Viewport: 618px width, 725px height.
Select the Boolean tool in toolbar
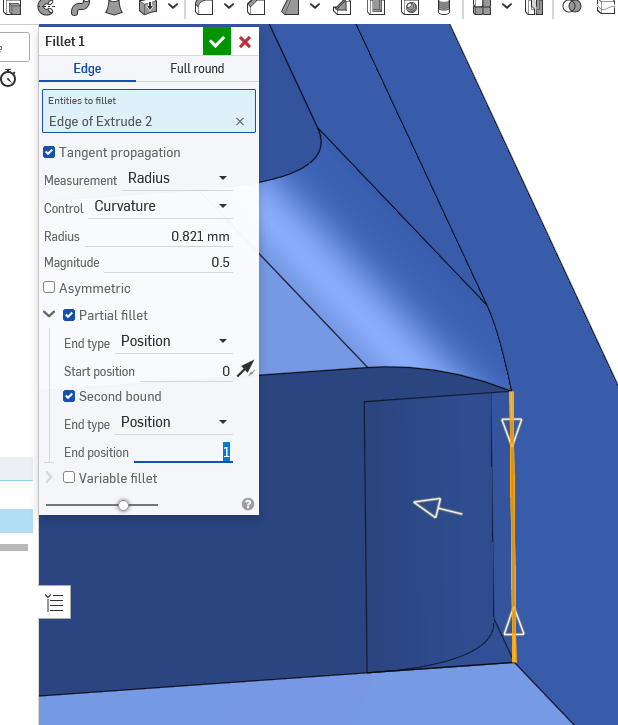(572, 7)
